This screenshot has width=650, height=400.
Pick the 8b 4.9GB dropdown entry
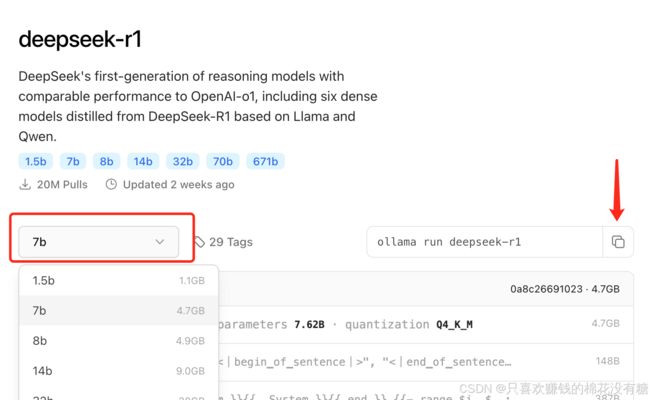point(119,341)
